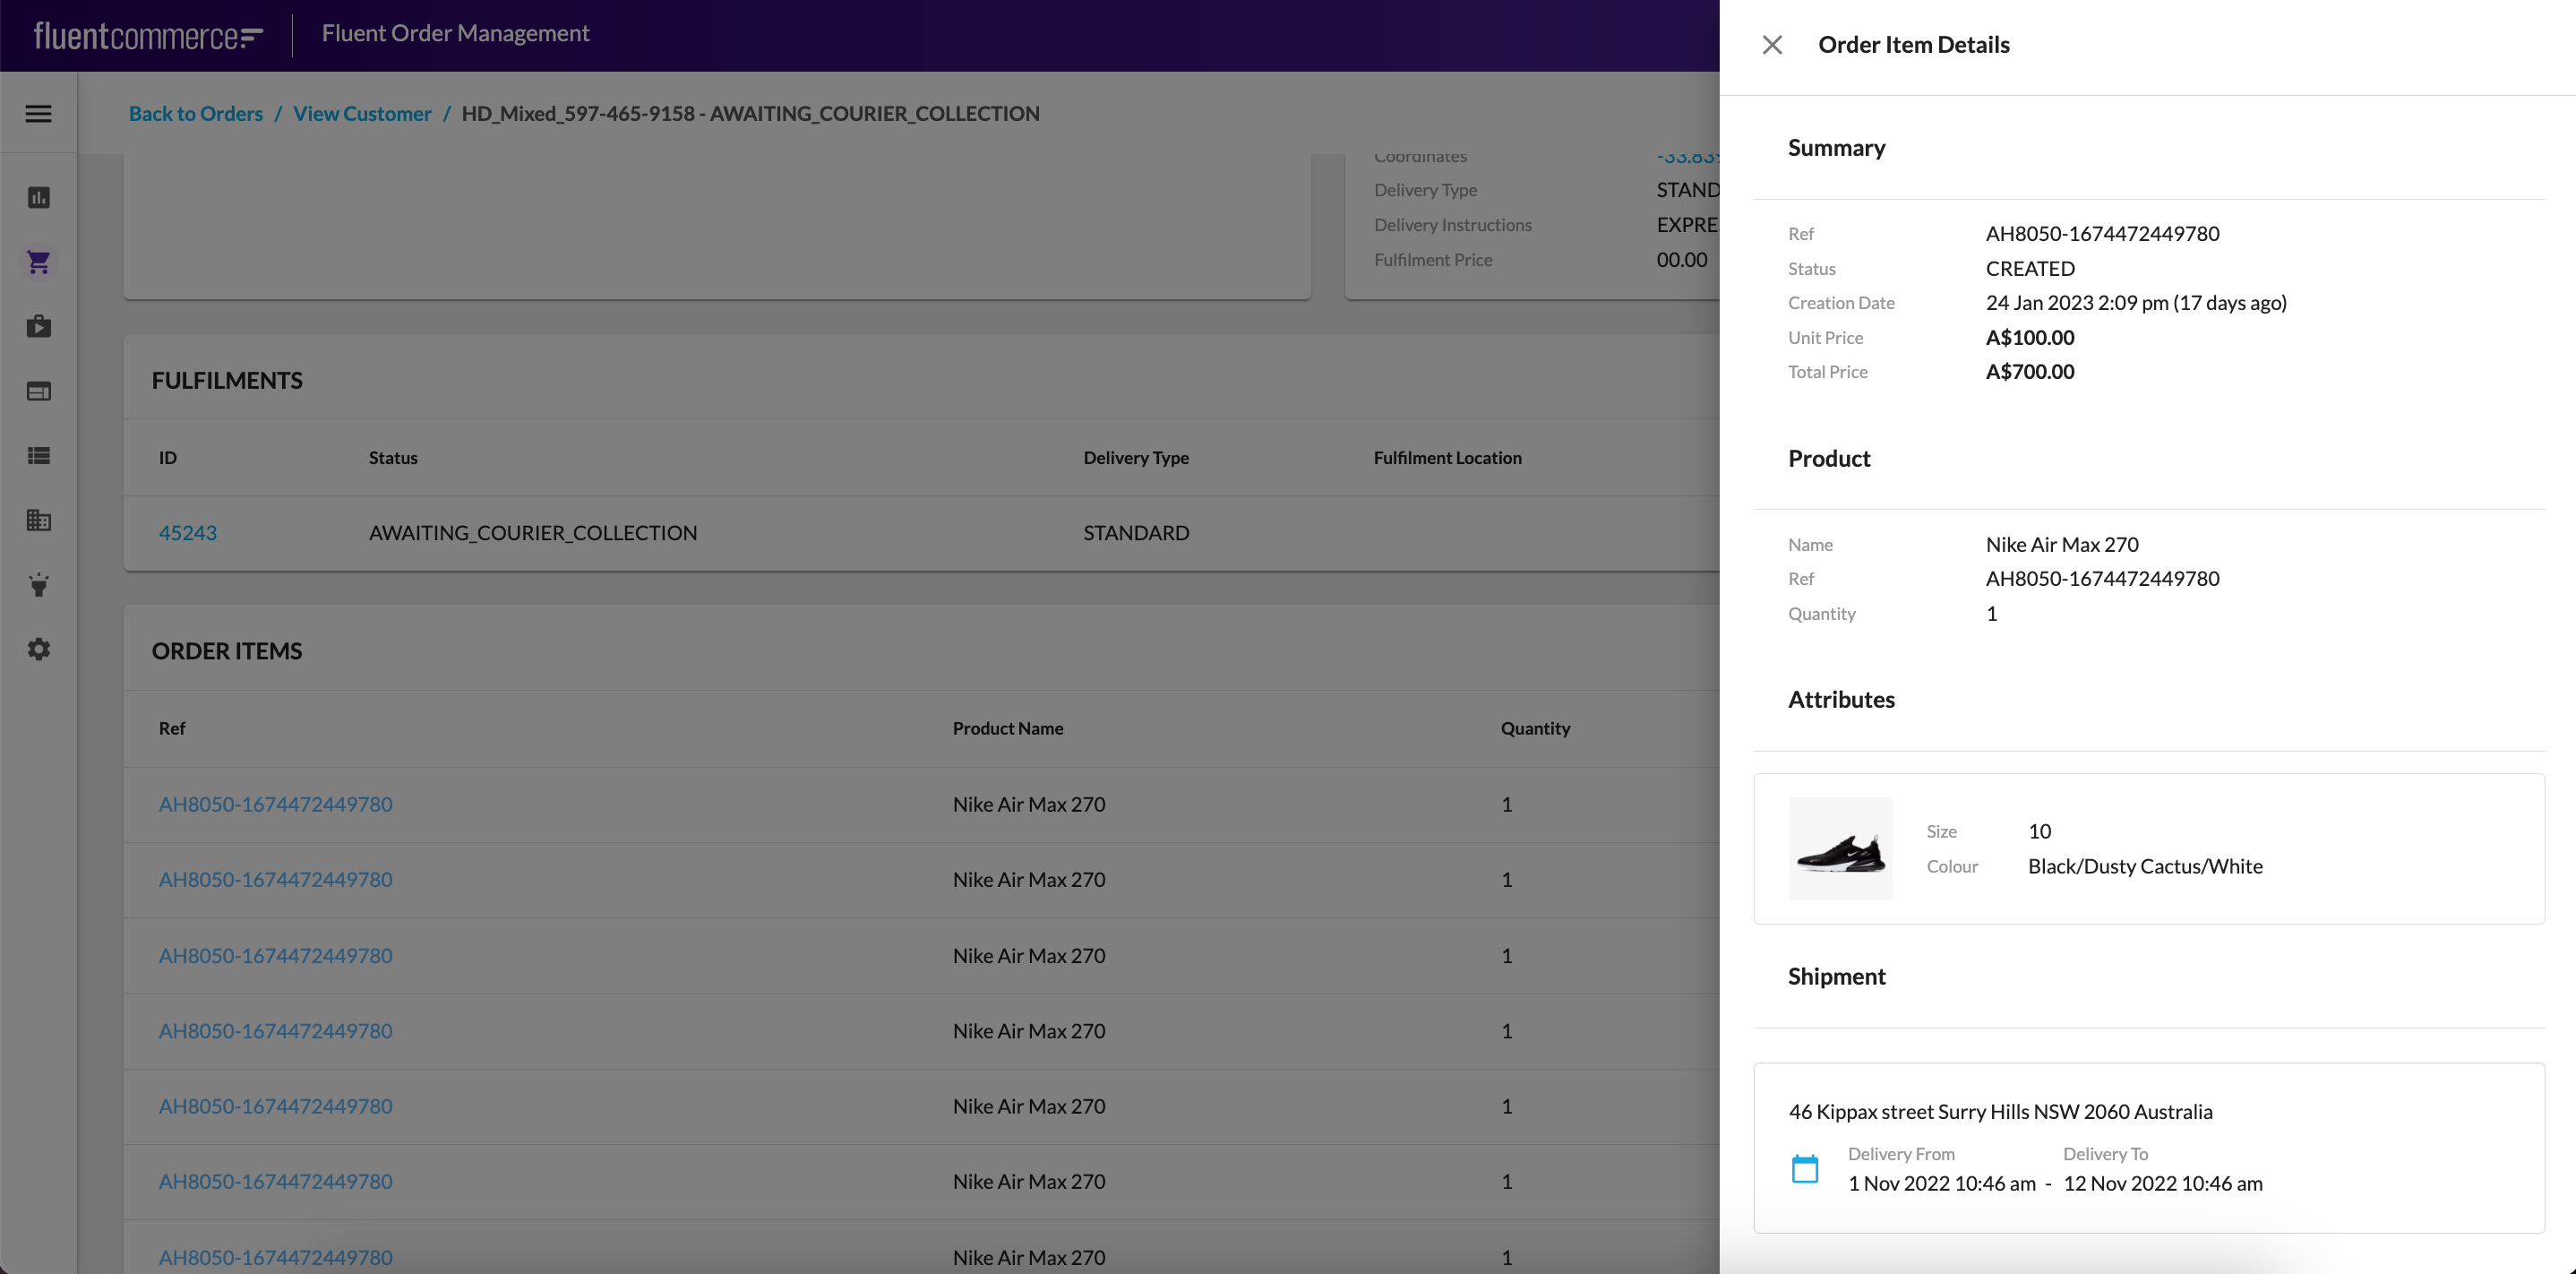Screen dimensions: 2576x1274
Task: Open the list view sidebar icon
Action: tap(38, 456)
